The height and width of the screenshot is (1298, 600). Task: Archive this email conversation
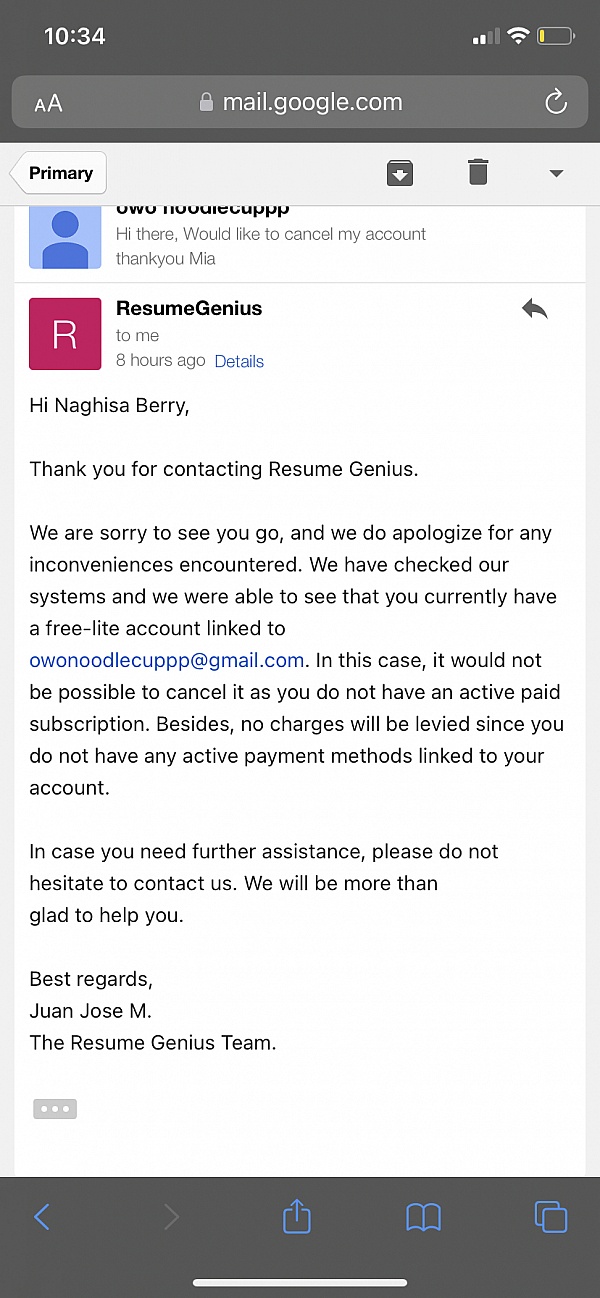tap(400, 173)
